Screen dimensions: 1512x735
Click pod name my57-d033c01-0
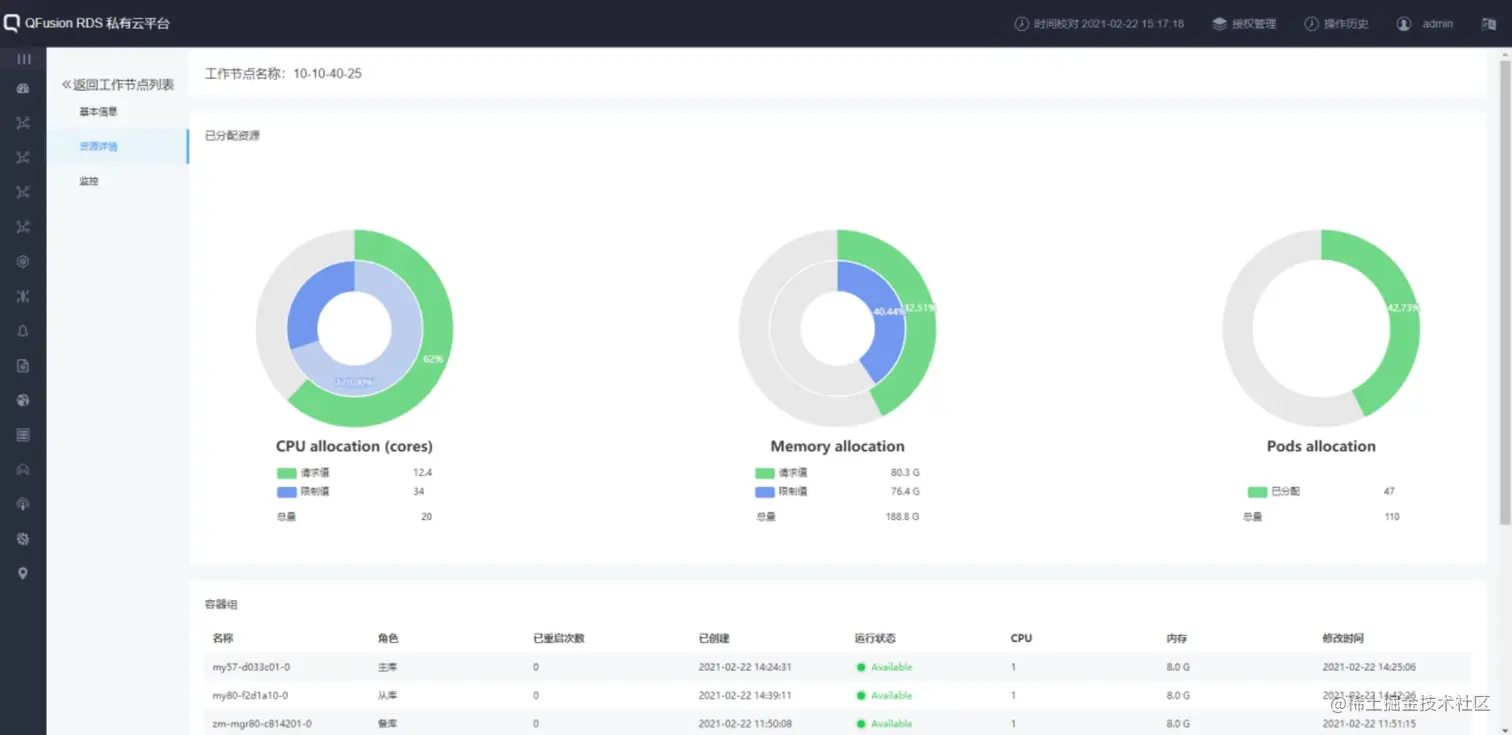tap(251, 667)
